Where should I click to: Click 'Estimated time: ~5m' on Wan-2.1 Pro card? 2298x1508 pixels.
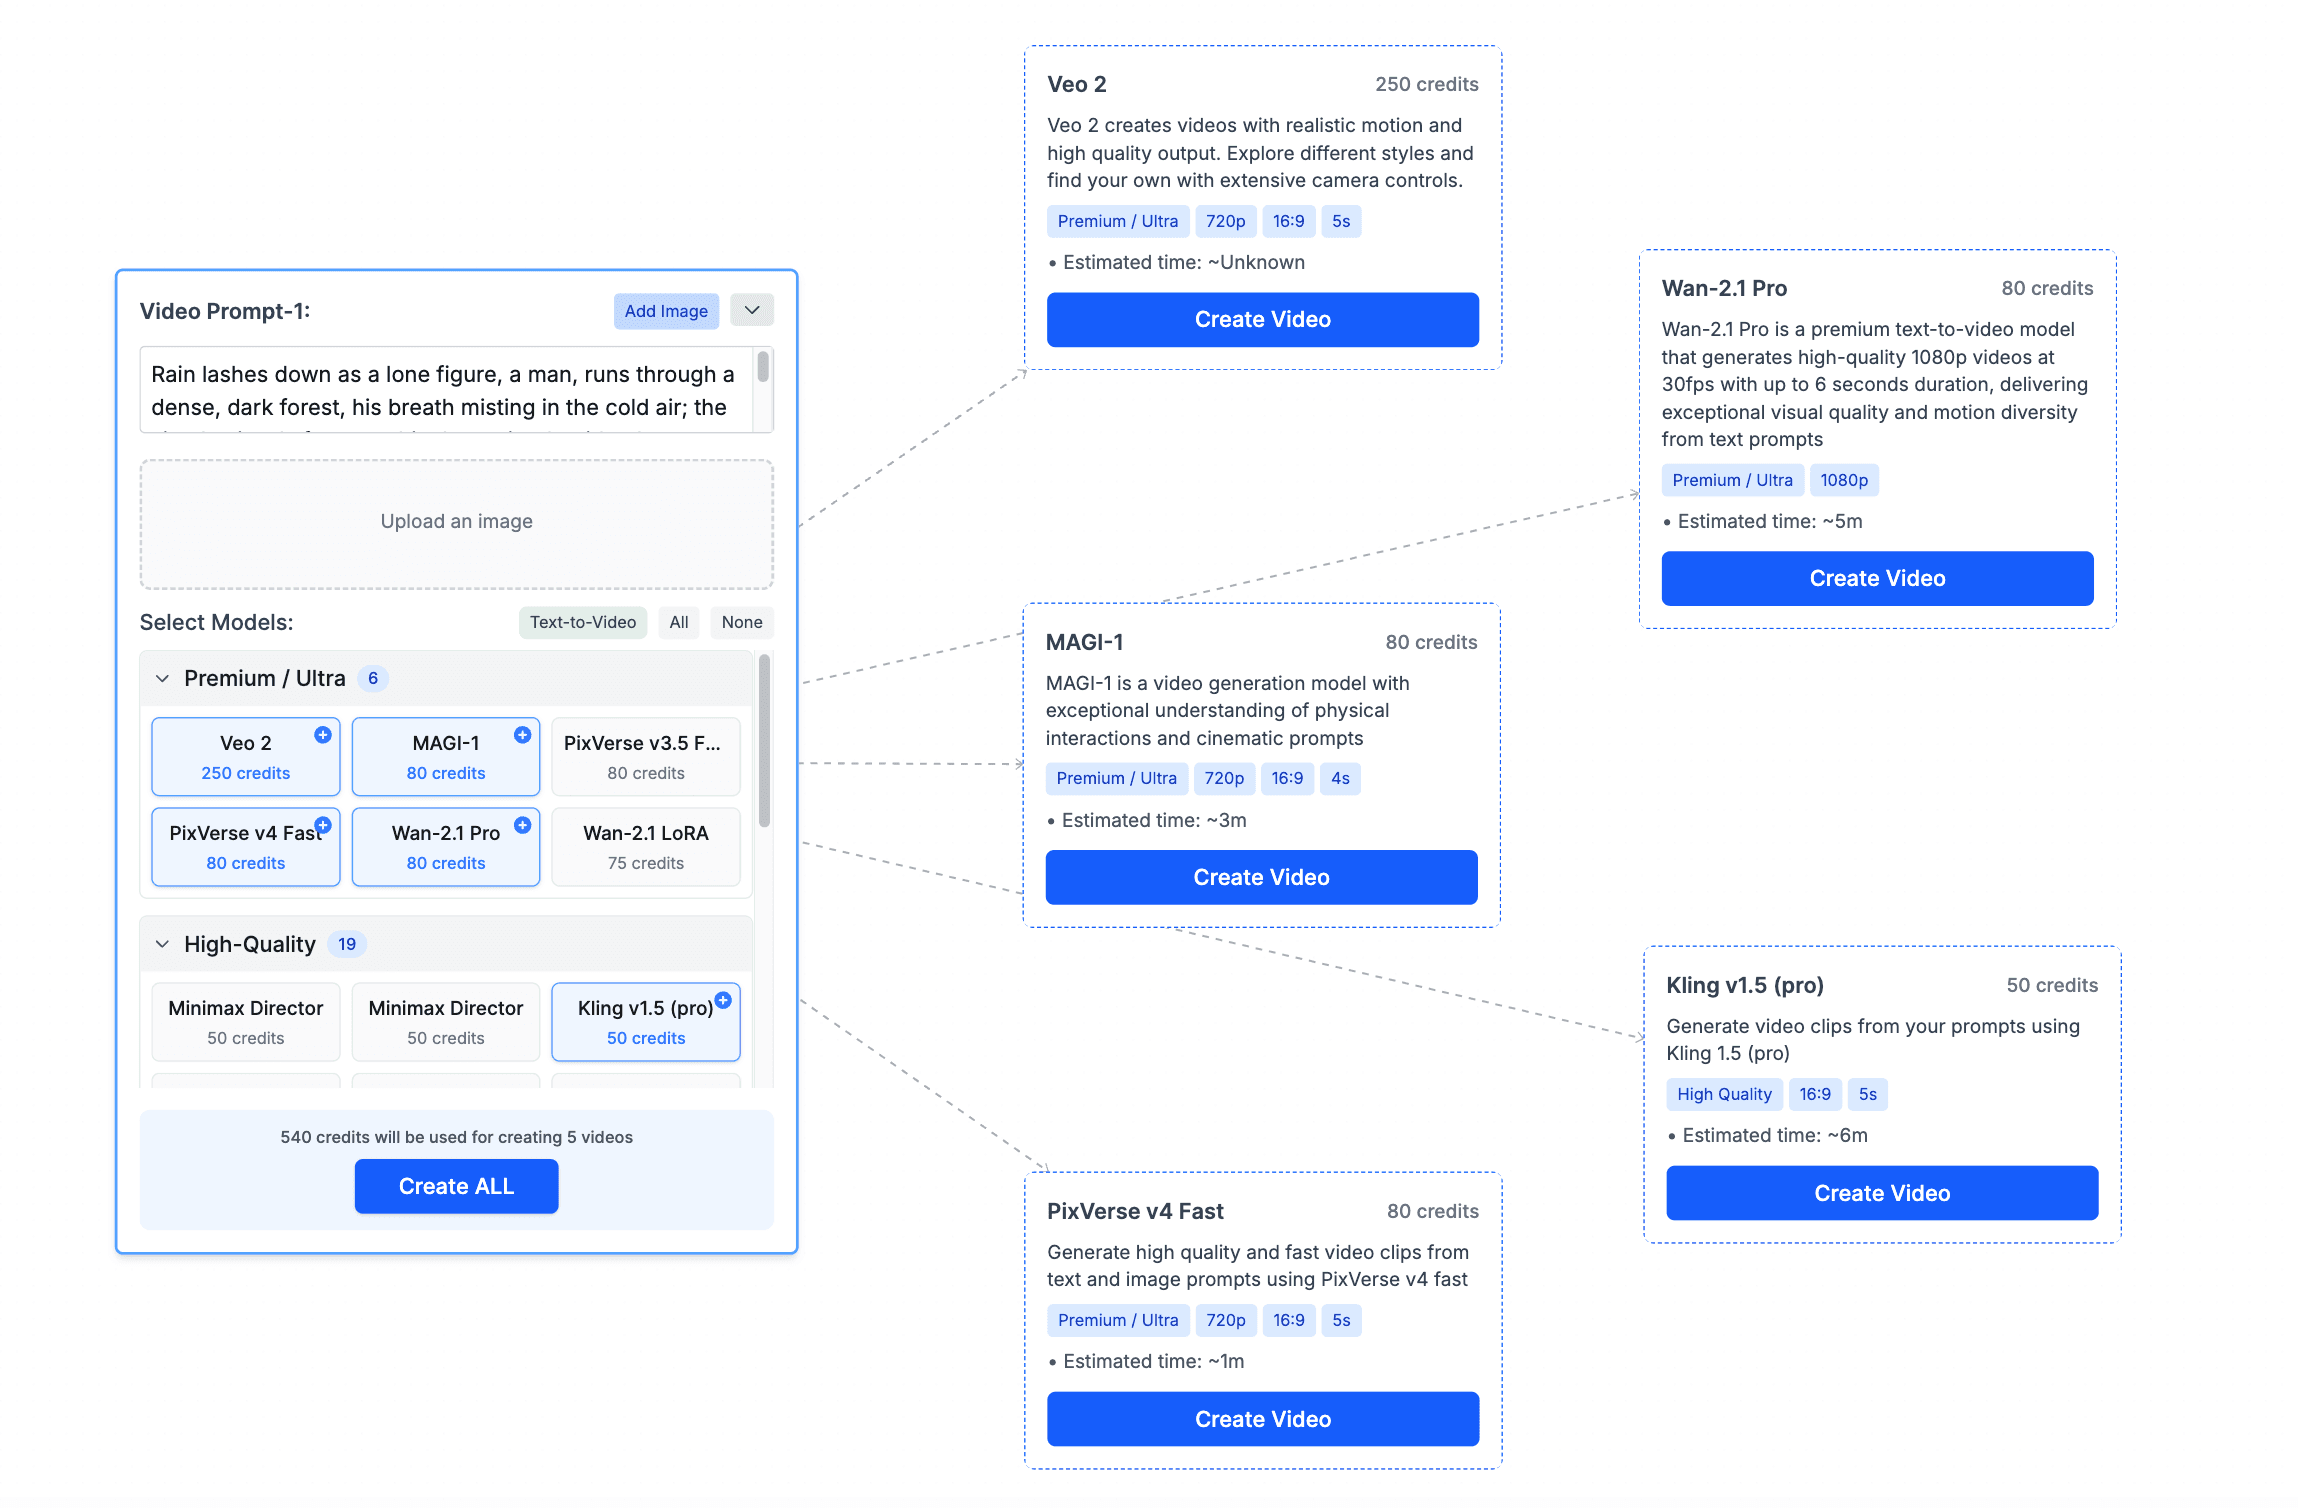[1770, 521]
